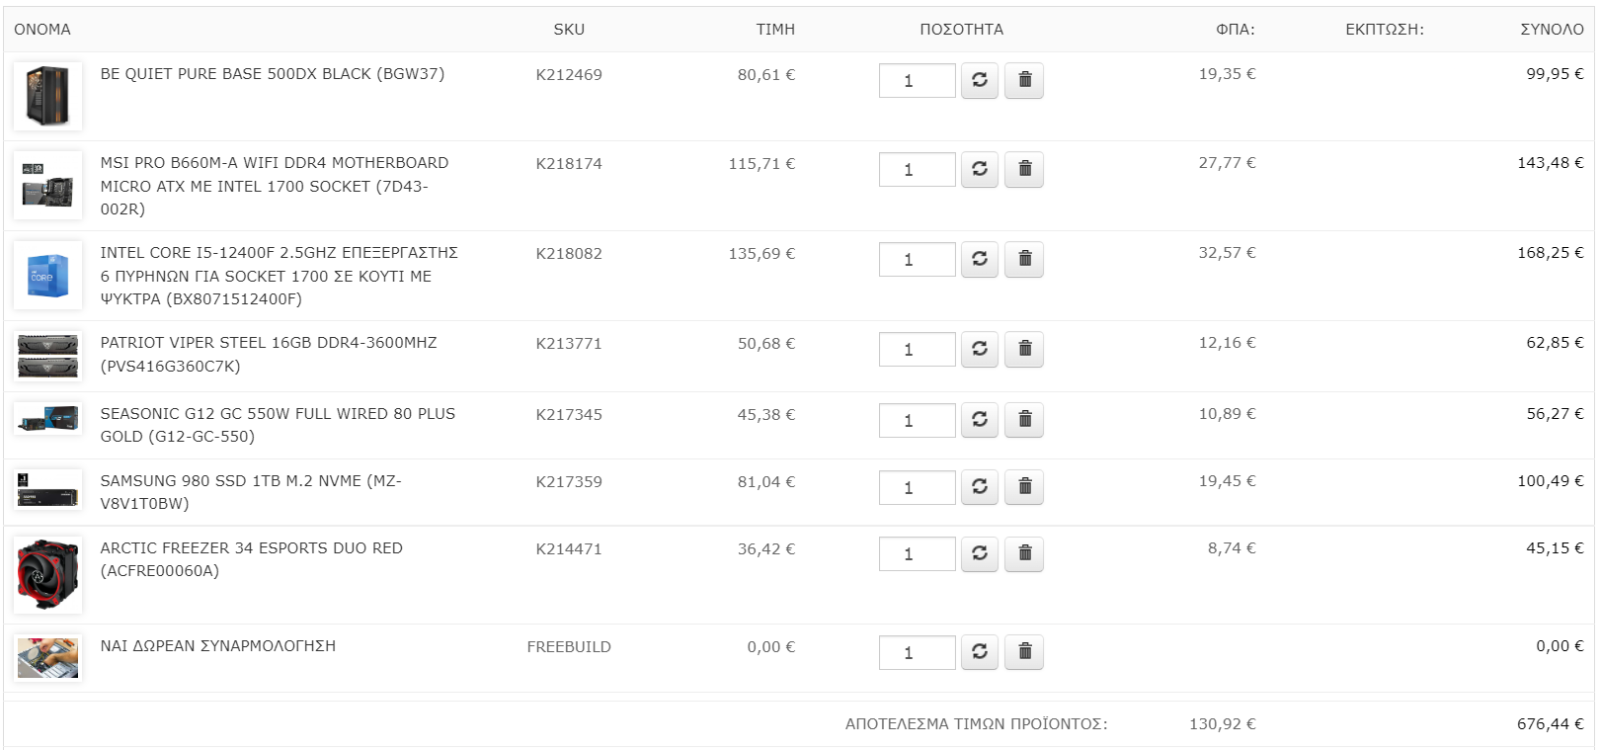The height and width of the screenshot is (750, 1600).
Task: Open PATRIOT VIPER STEEL 16GB DDR4-3600MHZ link
Action: pos(268,354)
